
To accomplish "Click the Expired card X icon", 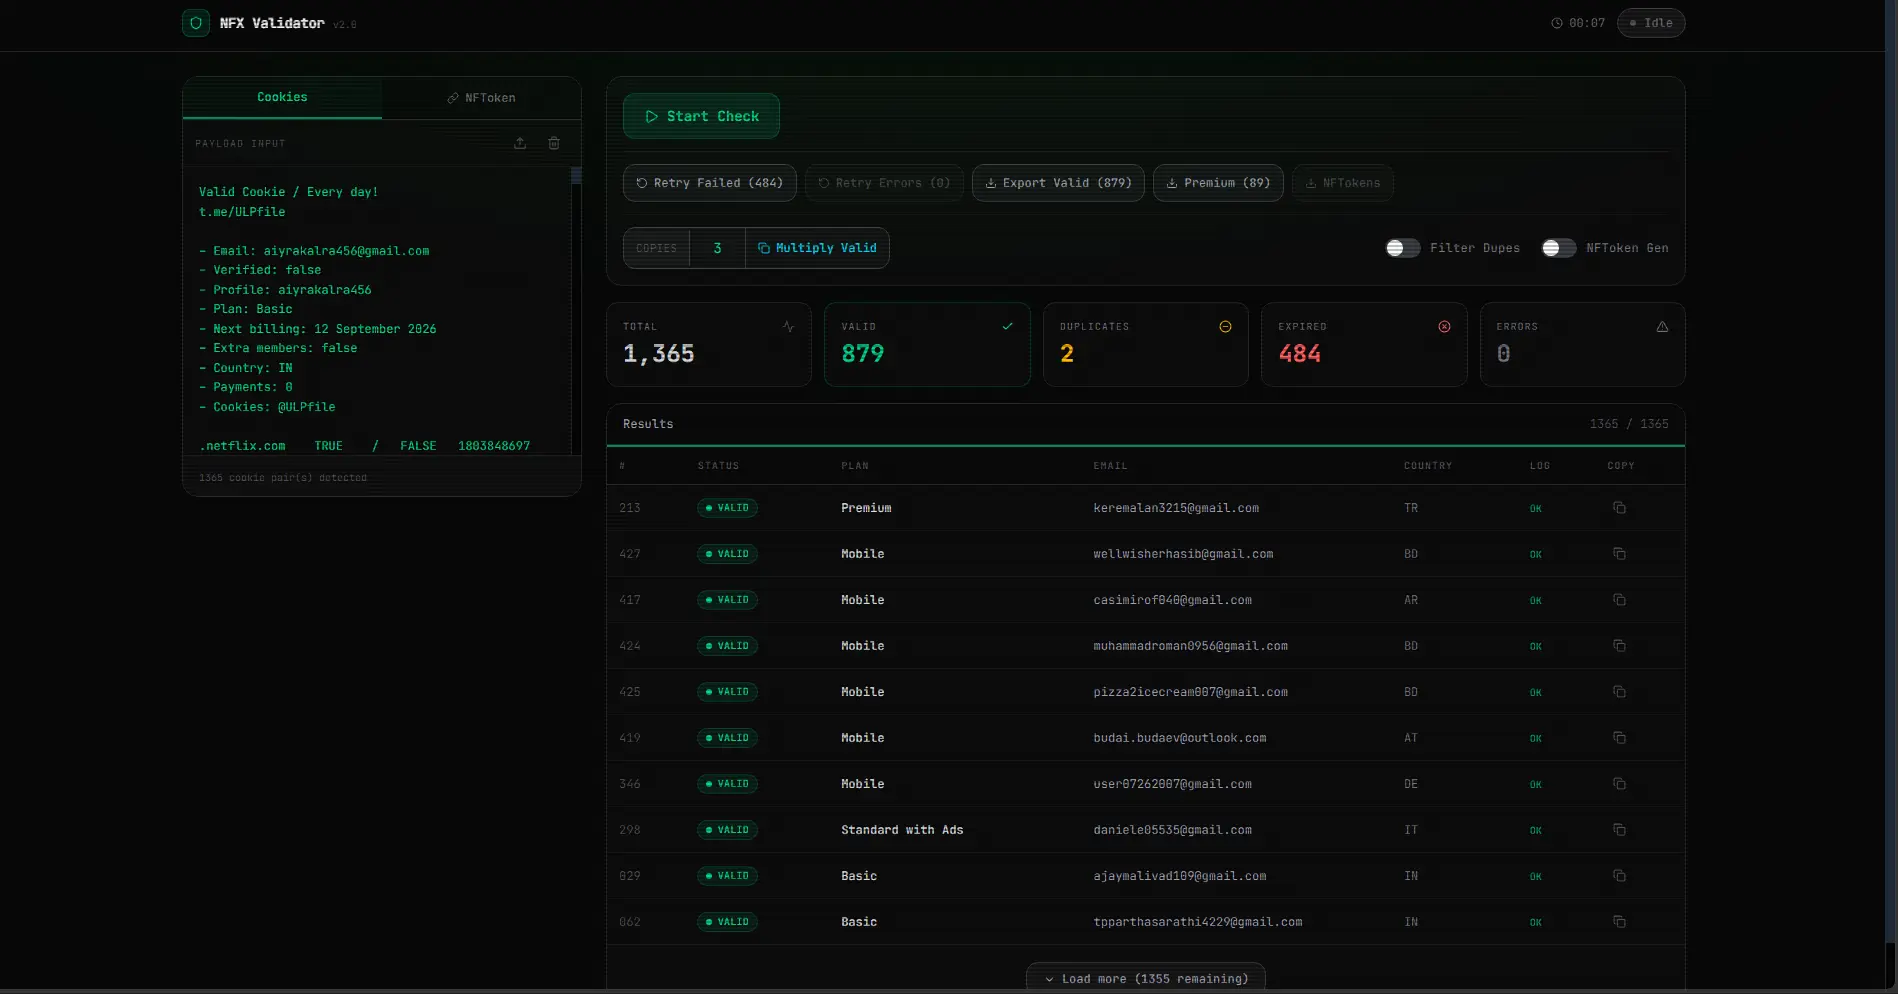I will pyautogui.click(x=1444, y=327).
